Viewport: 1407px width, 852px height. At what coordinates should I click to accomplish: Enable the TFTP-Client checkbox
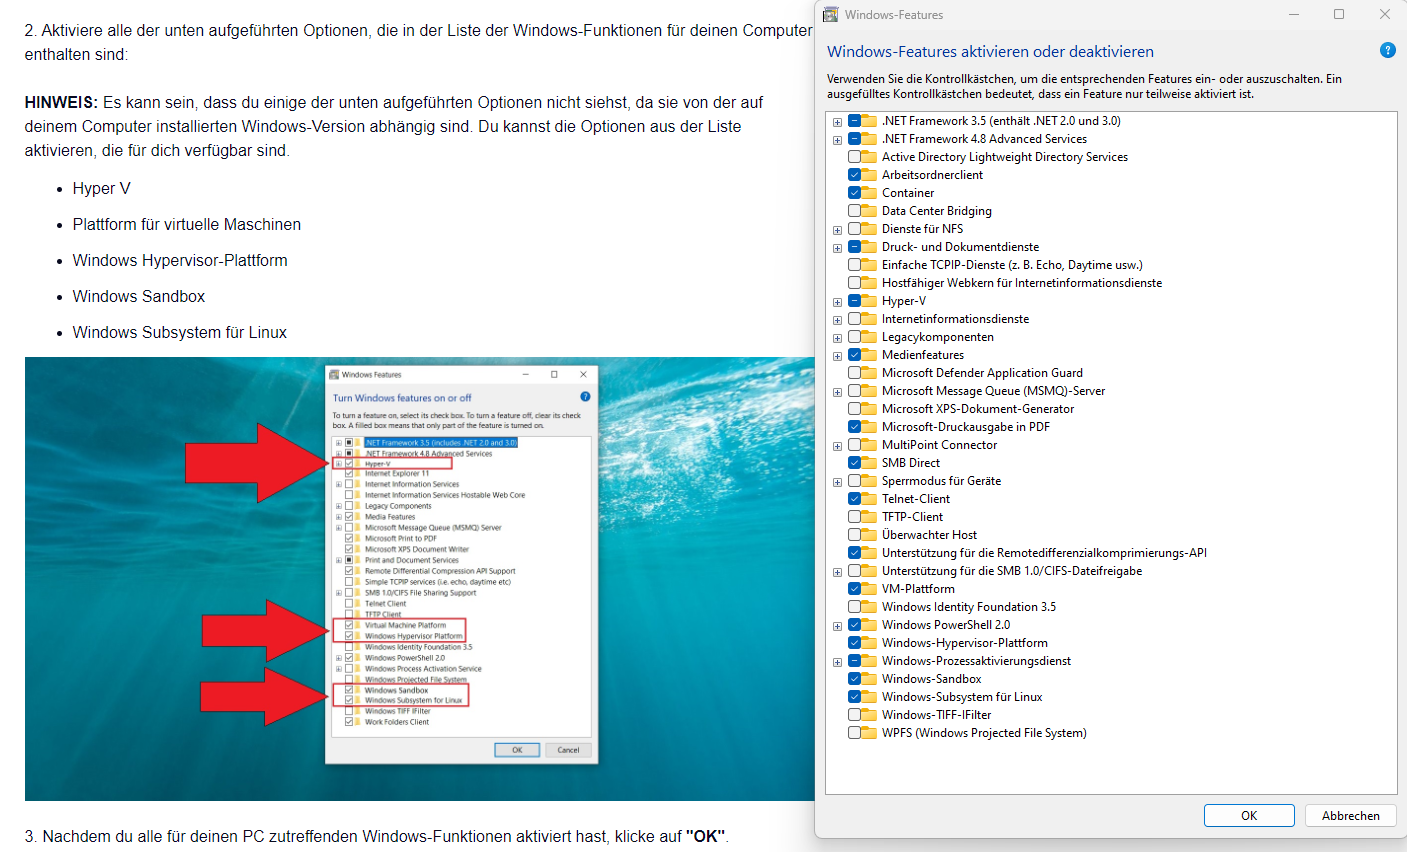point(855,517)
